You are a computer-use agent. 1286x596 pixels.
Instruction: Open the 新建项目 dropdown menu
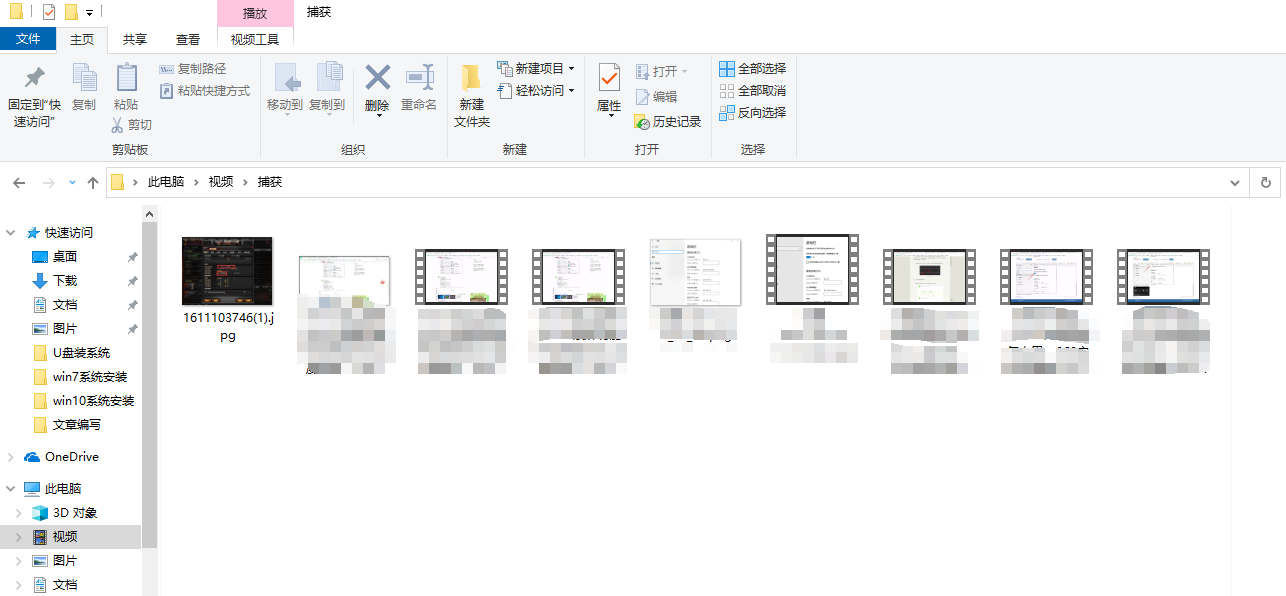coord(537,68)
